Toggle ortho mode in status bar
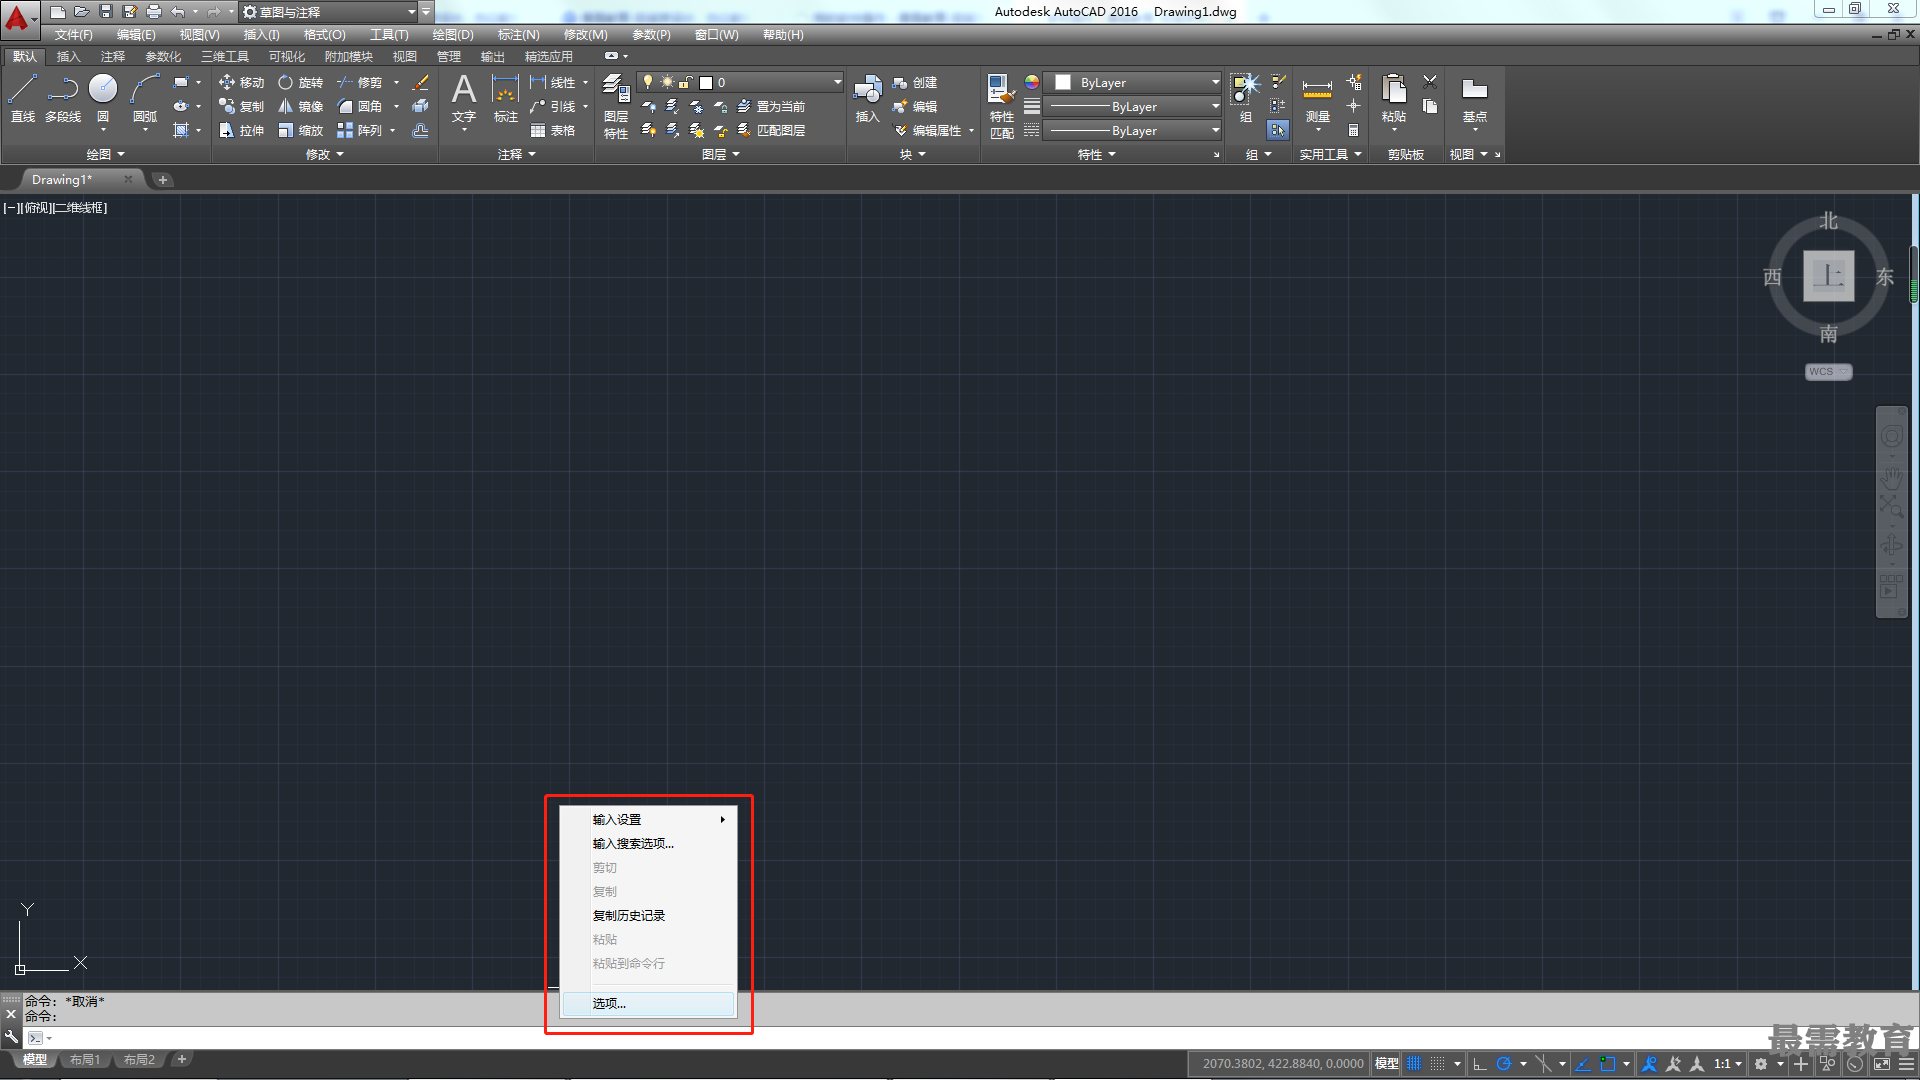The image size is (1920, 1080). click(x=1480, y=1064)
